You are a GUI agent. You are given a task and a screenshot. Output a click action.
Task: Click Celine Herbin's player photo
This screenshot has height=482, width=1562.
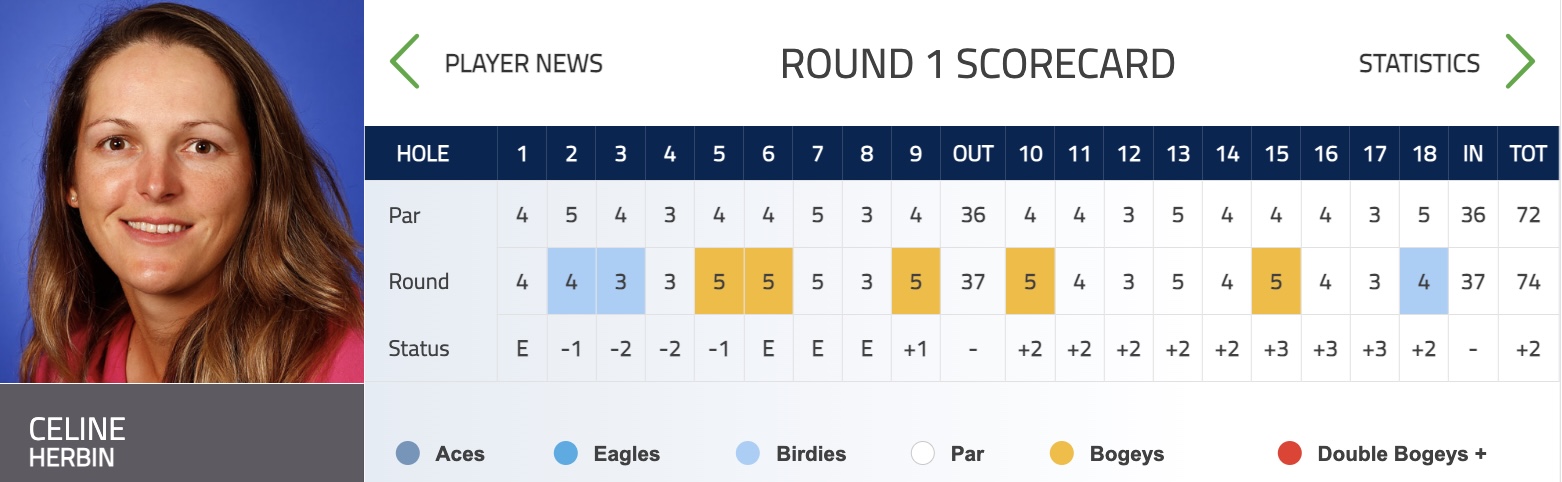point(182,191)
